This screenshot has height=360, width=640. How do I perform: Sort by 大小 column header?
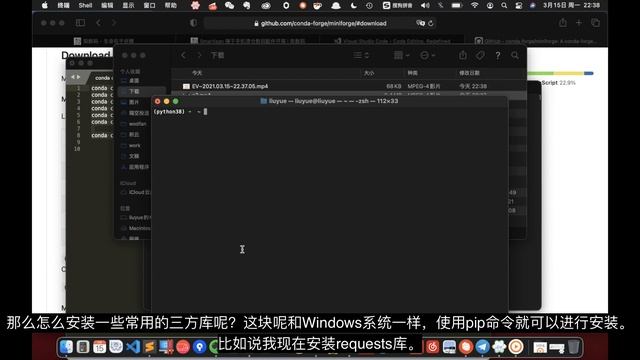coord(369,73)
